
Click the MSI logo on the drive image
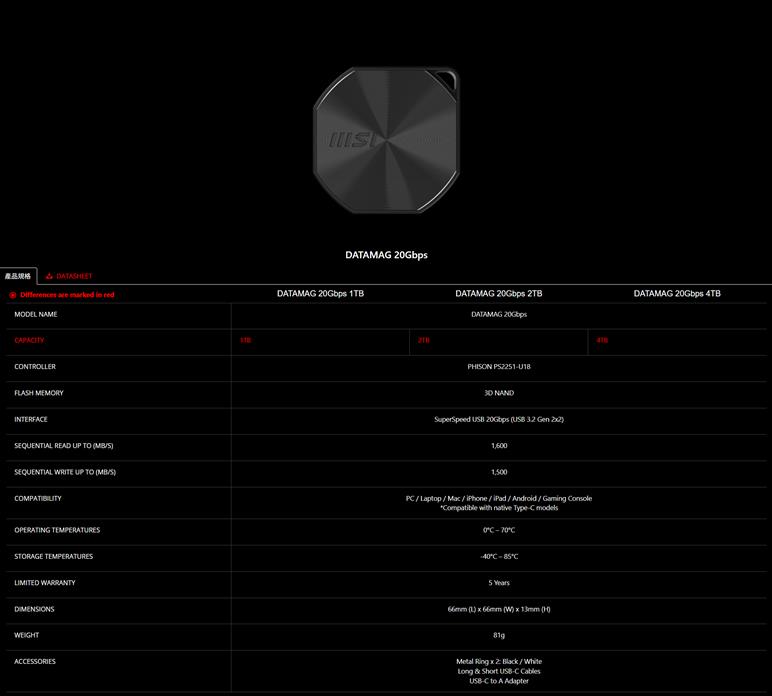tap(351, 140)
